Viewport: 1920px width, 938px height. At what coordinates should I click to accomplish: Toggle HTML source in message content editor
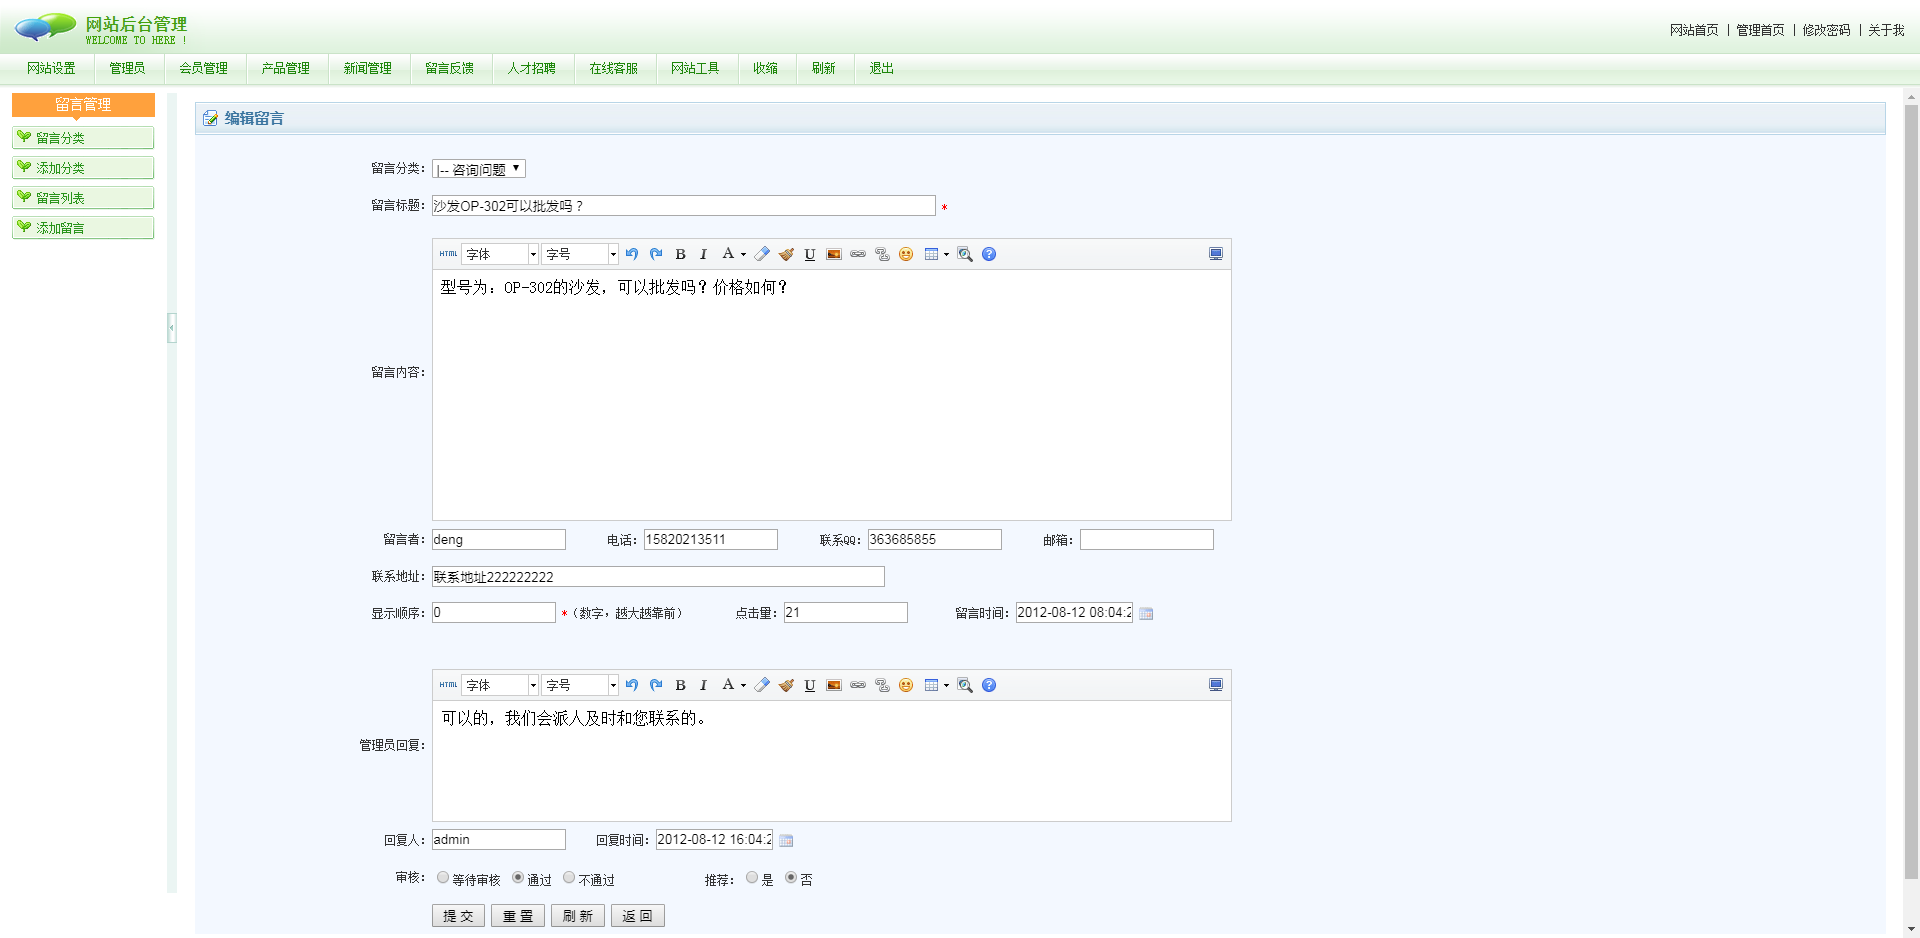tap(448, 254)
